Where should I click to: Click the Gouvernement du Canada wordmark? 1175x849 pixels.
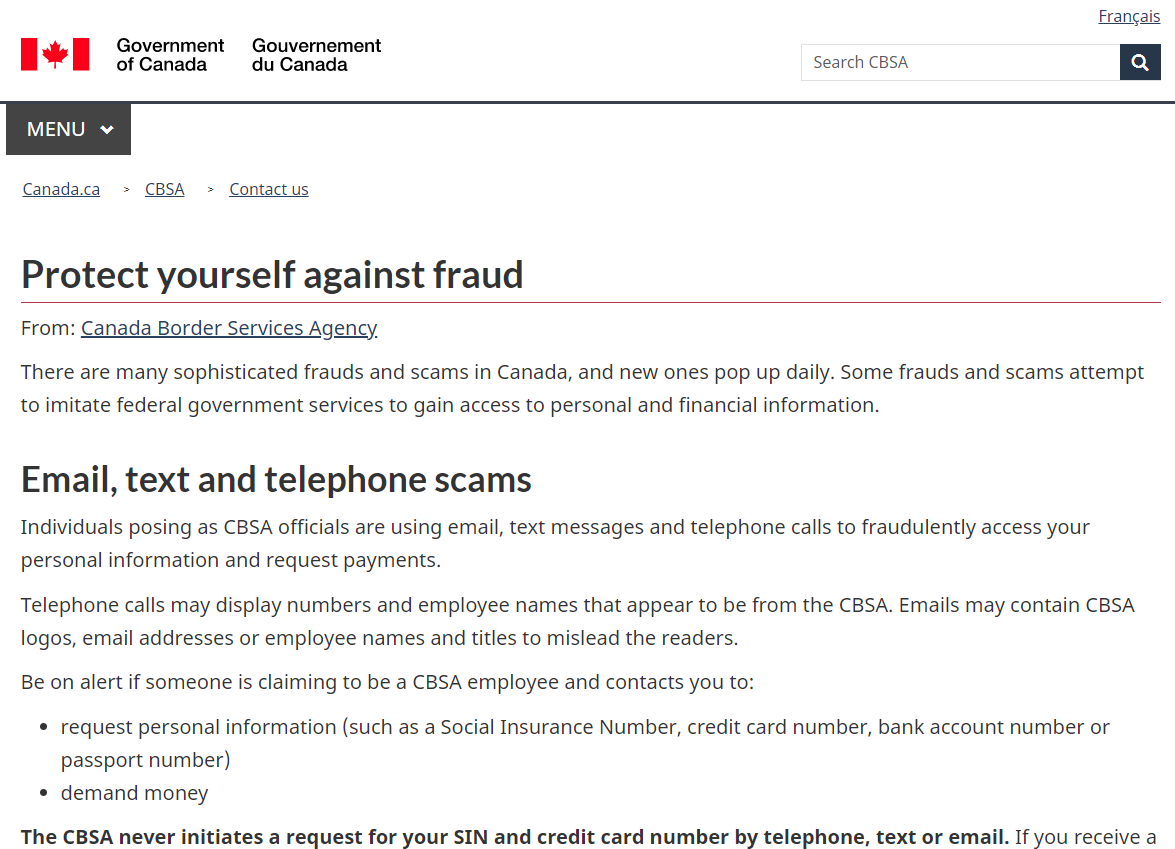pyautogui.click(x=316, y=55)
